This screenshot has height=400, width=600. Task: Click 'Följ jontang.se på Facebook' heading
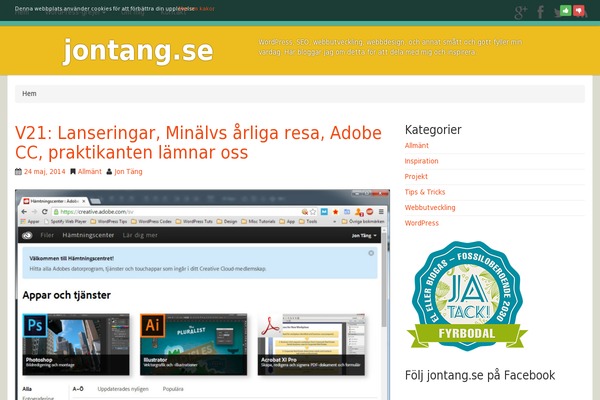(x=480, y=375)
